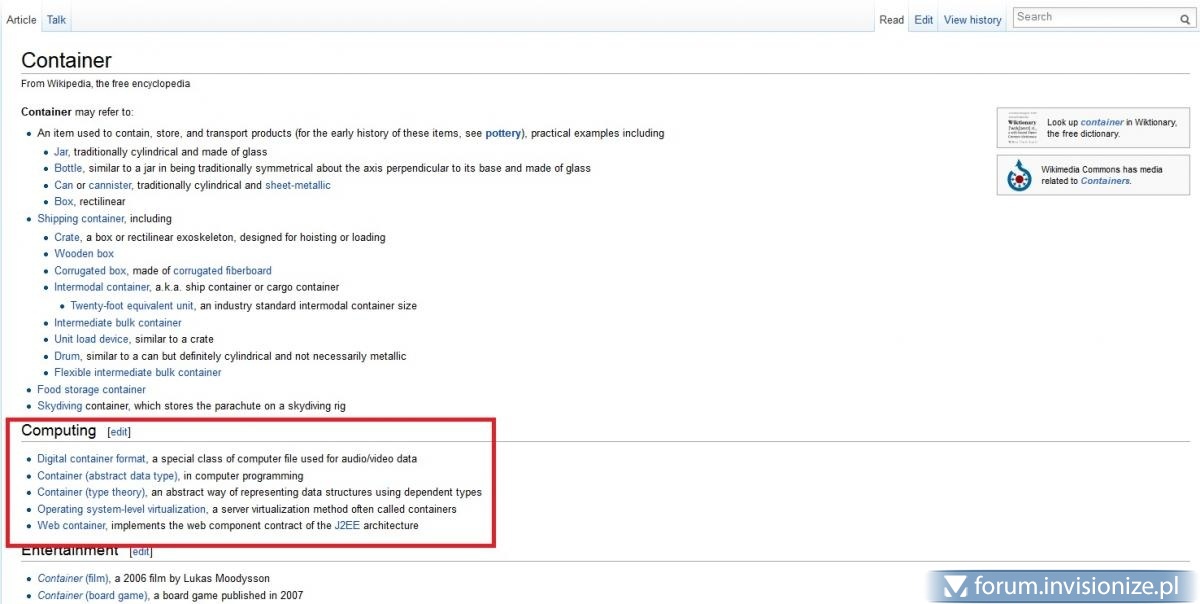Look up container in Wiktionary link

(x=1101, y=122)
